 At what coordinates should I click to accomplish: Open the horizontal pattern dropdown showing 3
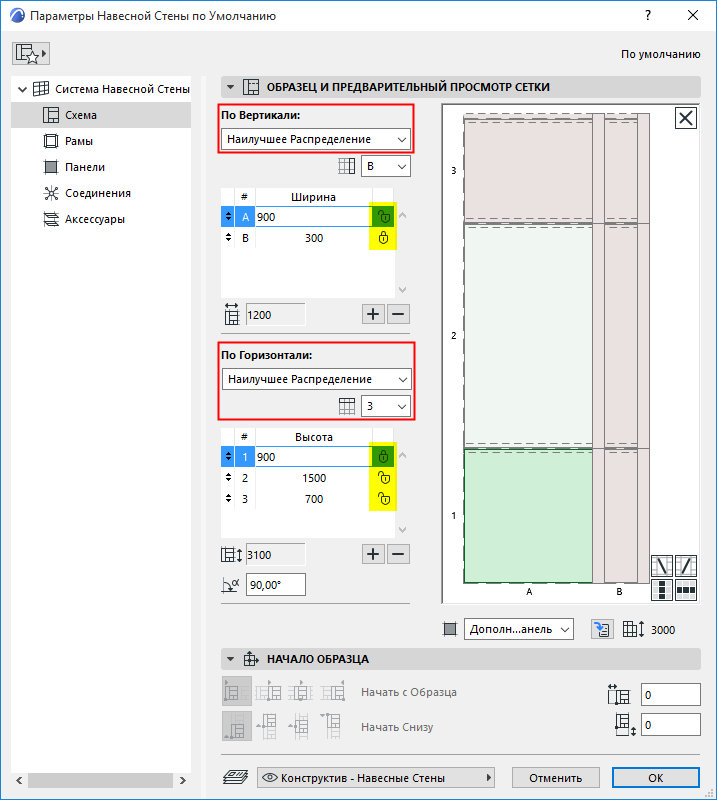[x=386, y=406]
